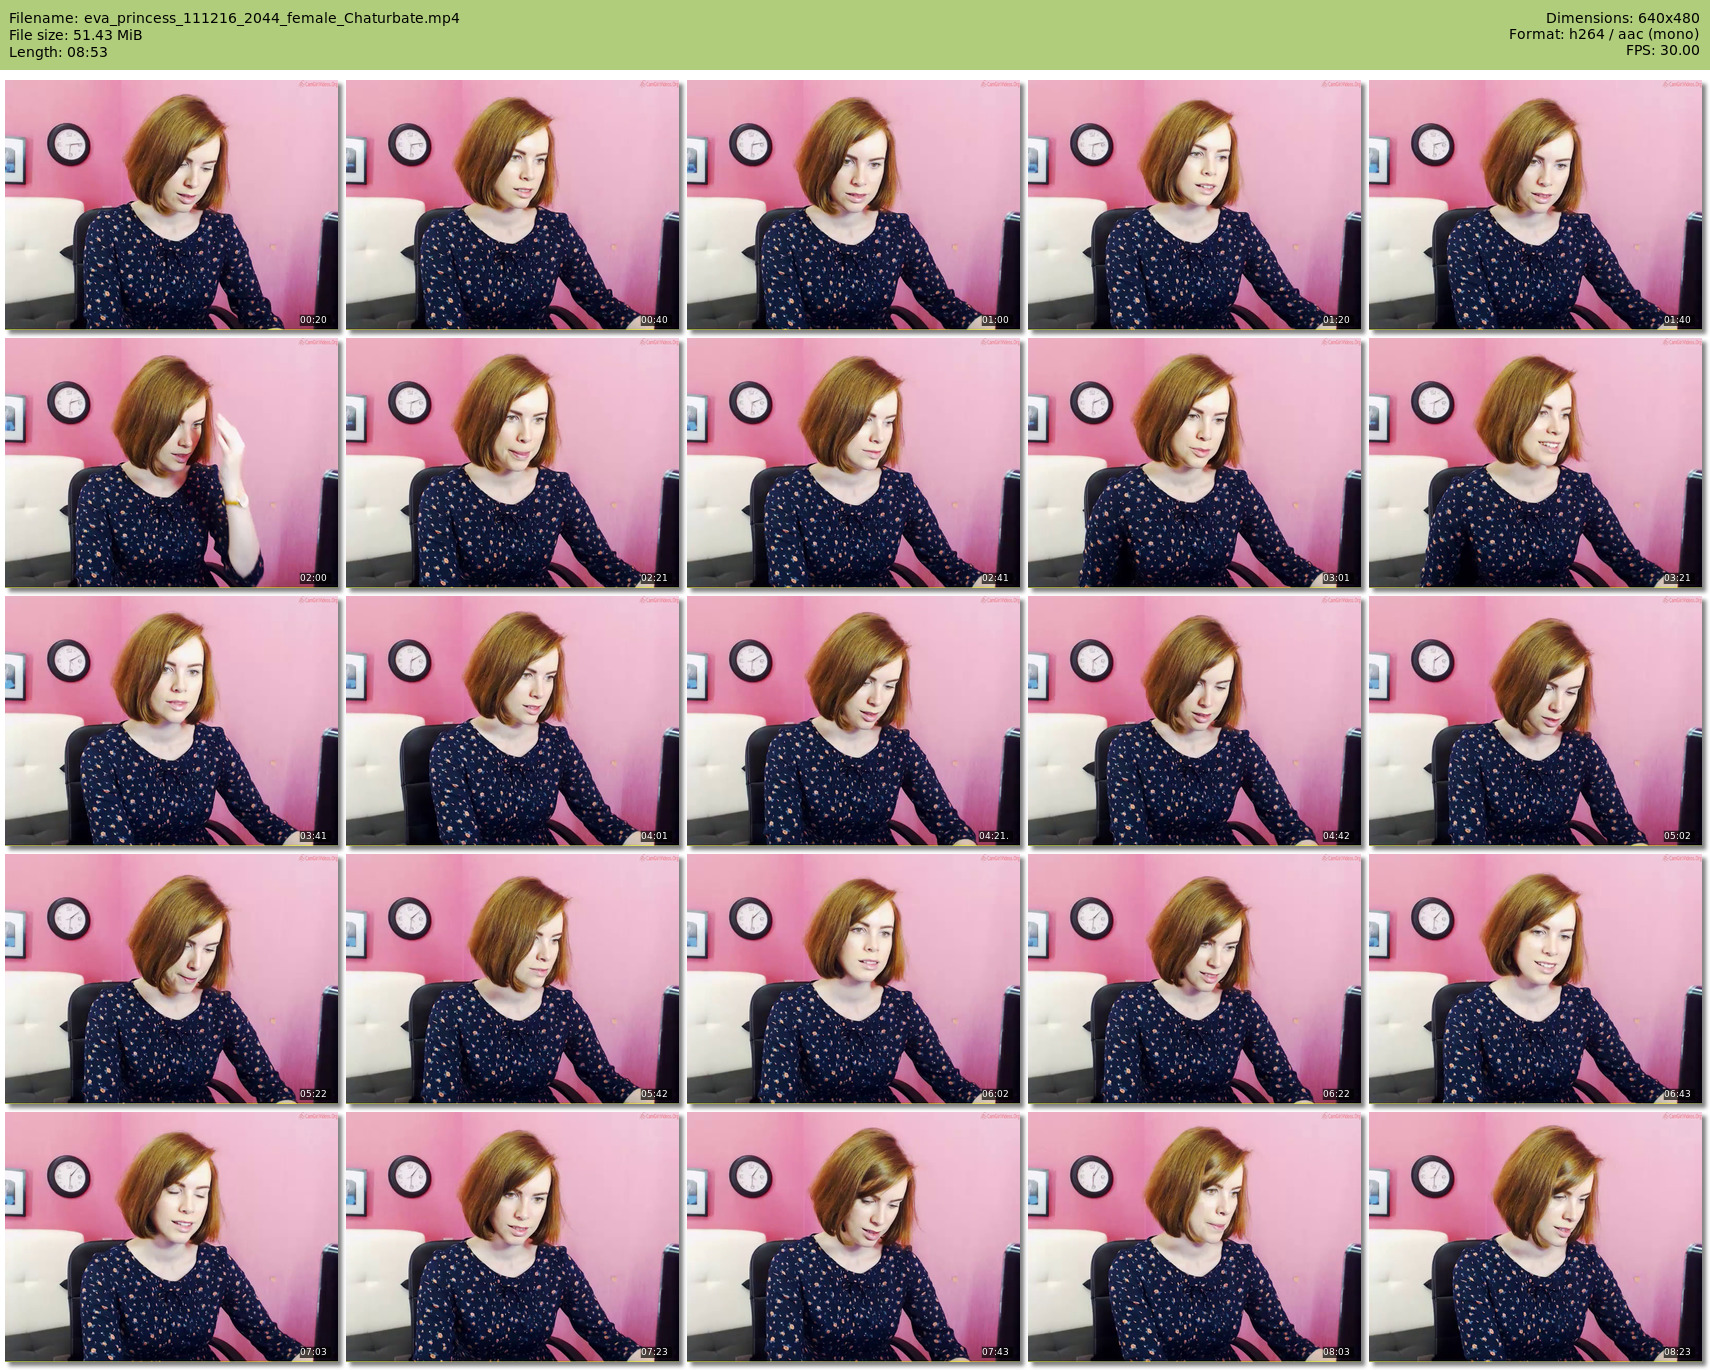The width and height of the screenshot is (1710, 1370).
Task: Click the "Format: h264 / aac (mono)" text
Action: (1604, 35)
